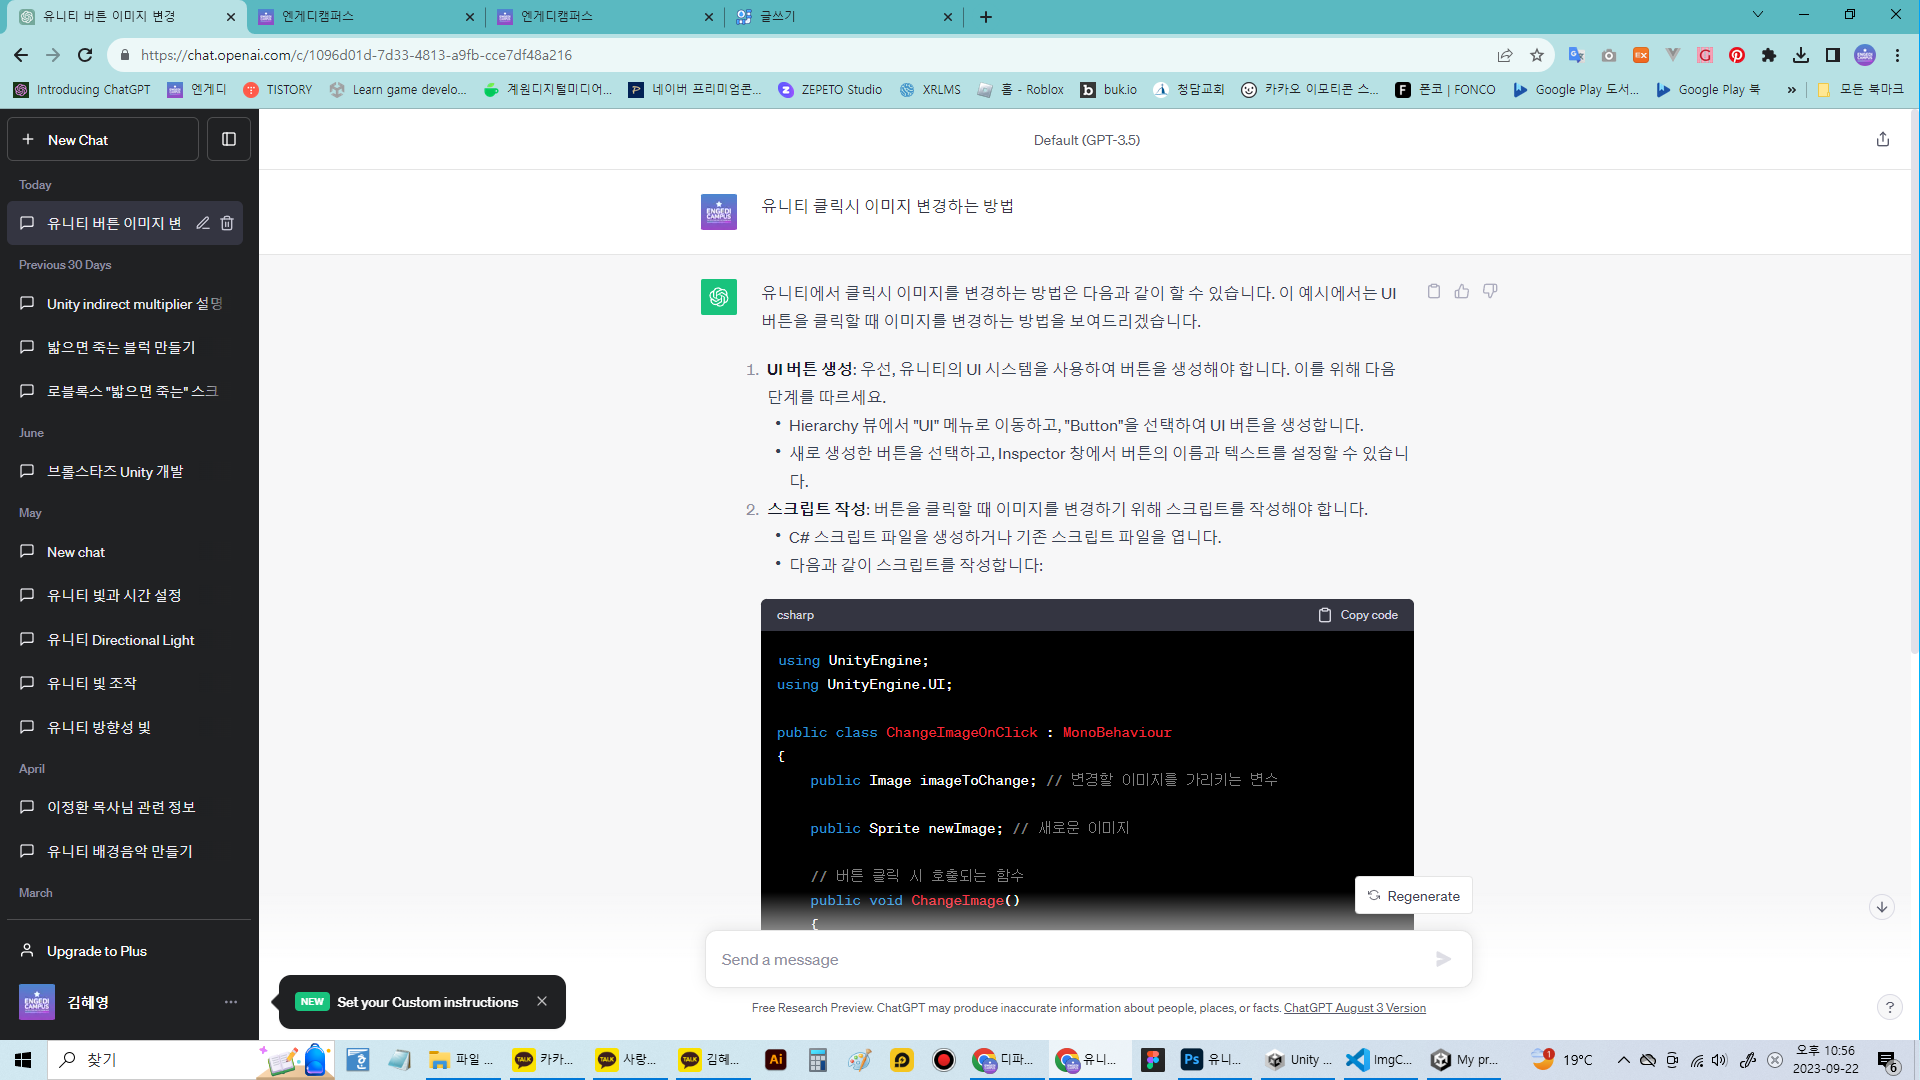Open the browser side panel icon
The width and height of the screenshot is (1920, 1080).
pos(1832,55)
